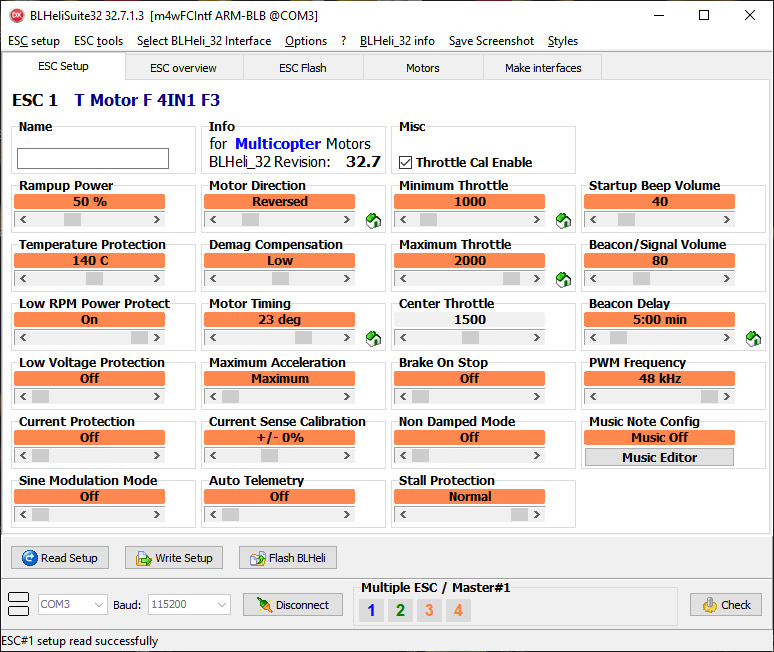Increase Maximum Acceleration with right arrow
774x652 pixels.
tap(347, 397)
